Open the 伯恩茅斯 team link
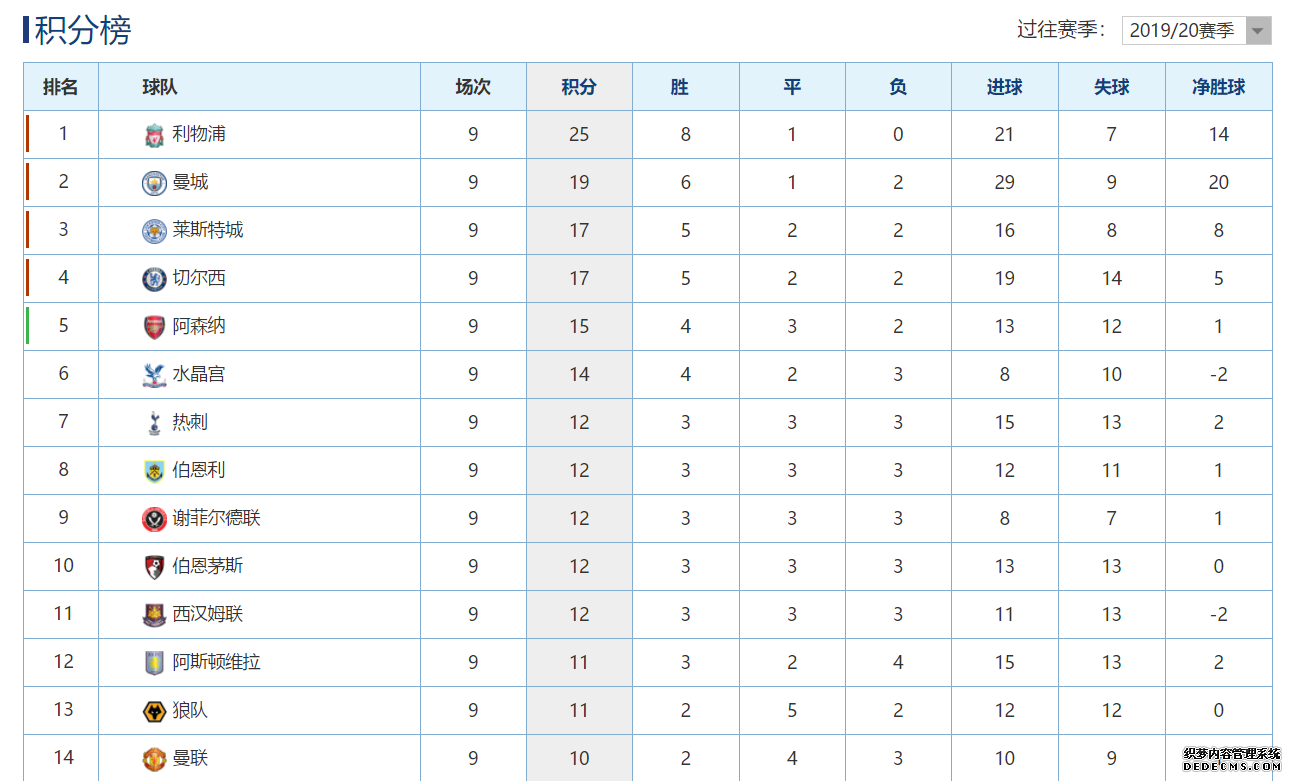This screenshot has width=1292, height=781. pos(207,566)
